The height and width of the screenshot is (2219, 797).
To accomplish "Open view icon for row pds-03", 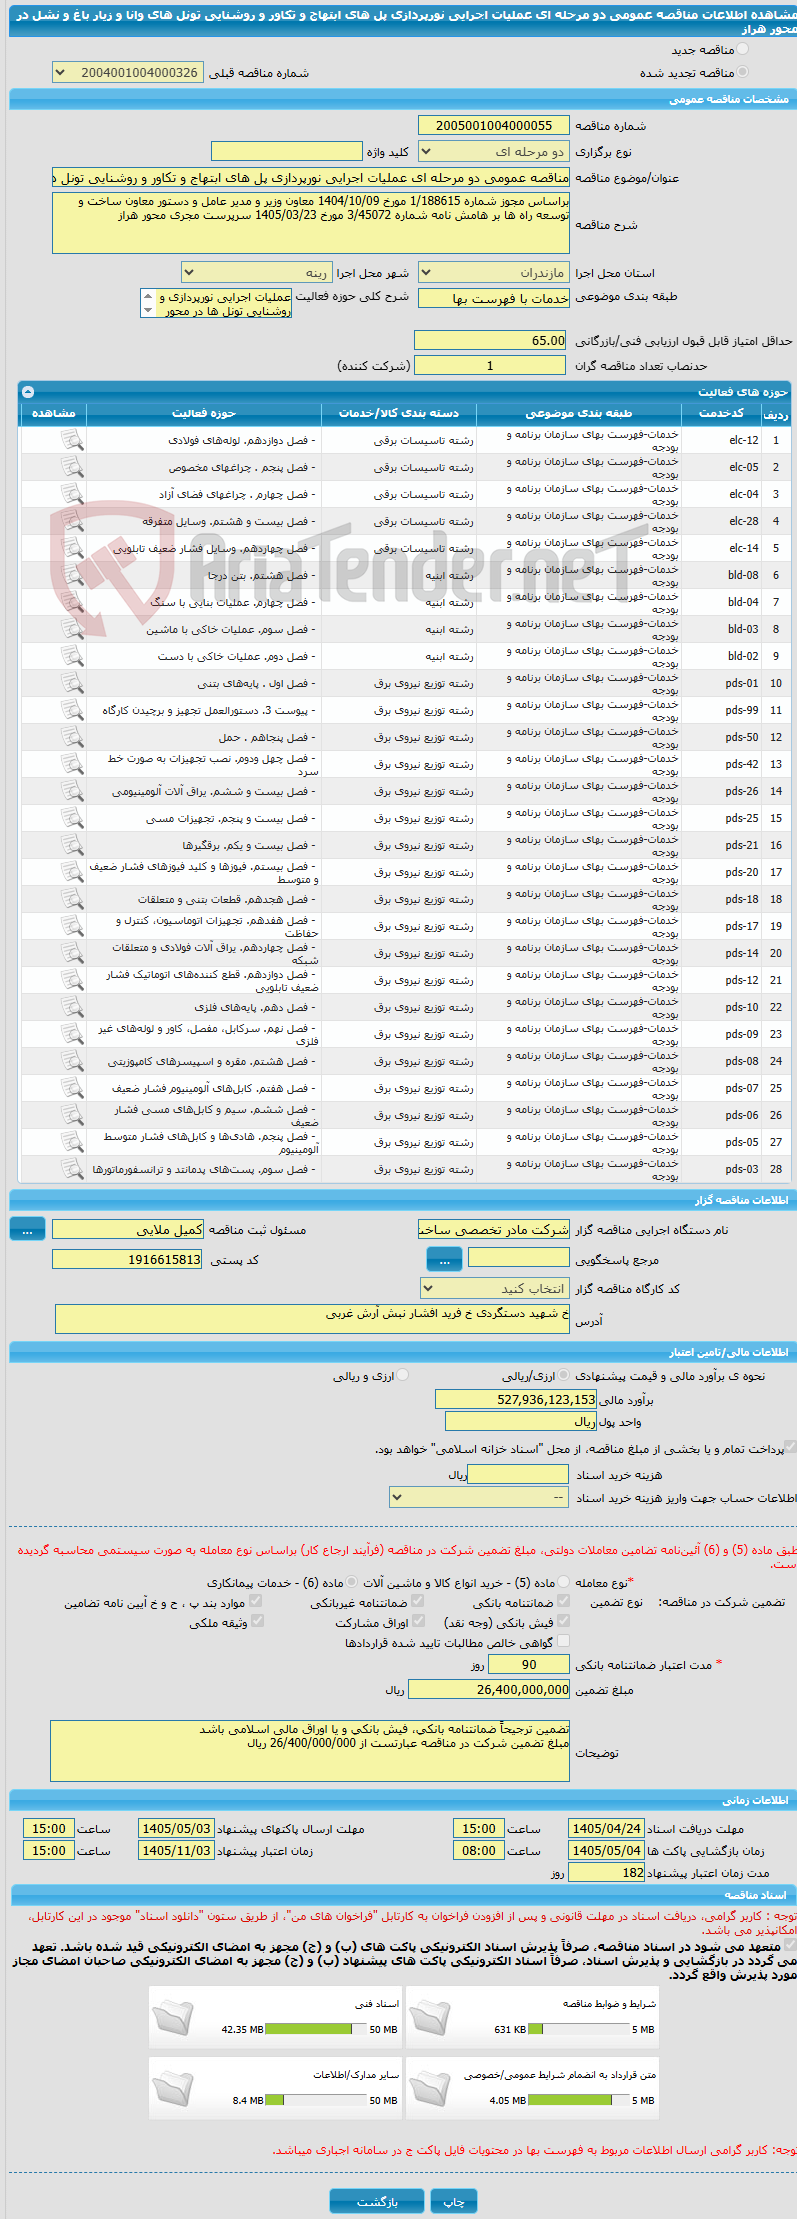I will [72, 1169].
